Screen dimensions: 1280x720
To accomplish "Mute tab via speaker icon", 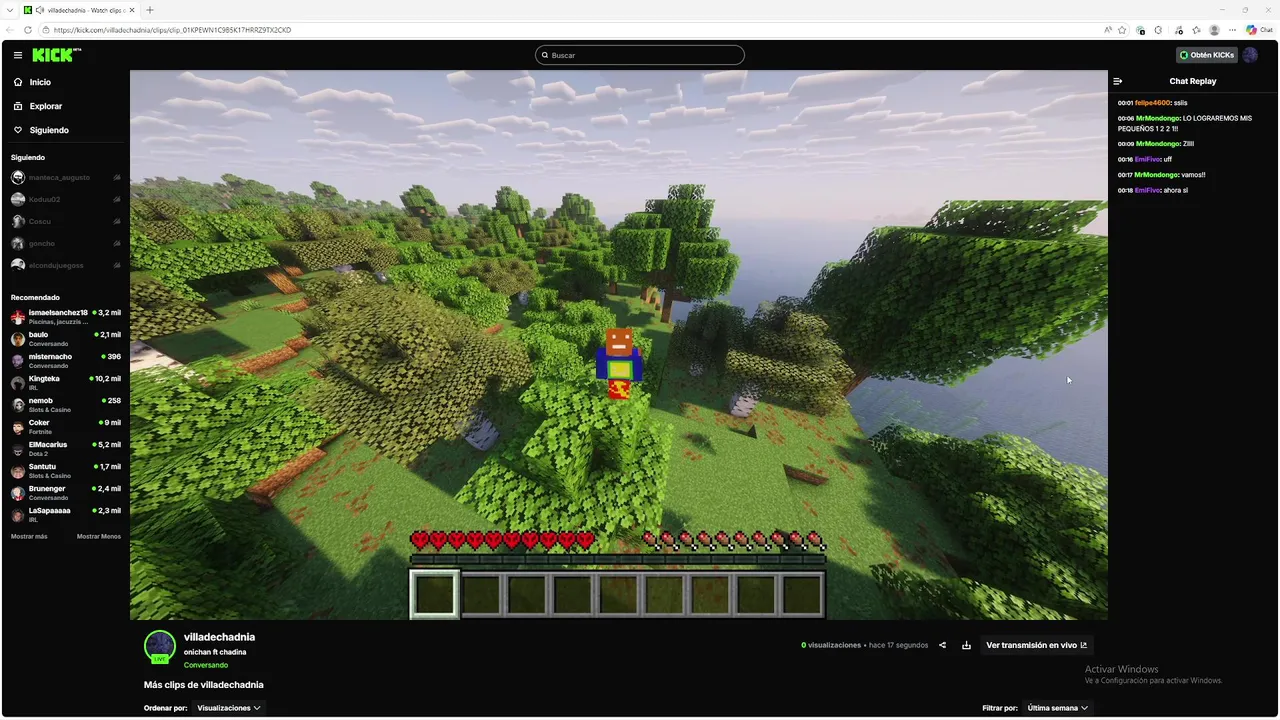I will tap(41, 10).
